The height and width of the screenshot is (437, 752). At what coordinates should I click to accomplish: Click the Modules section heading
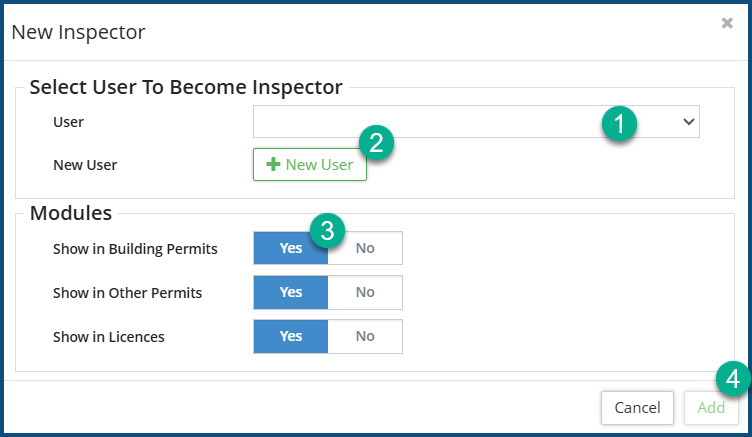71,212
